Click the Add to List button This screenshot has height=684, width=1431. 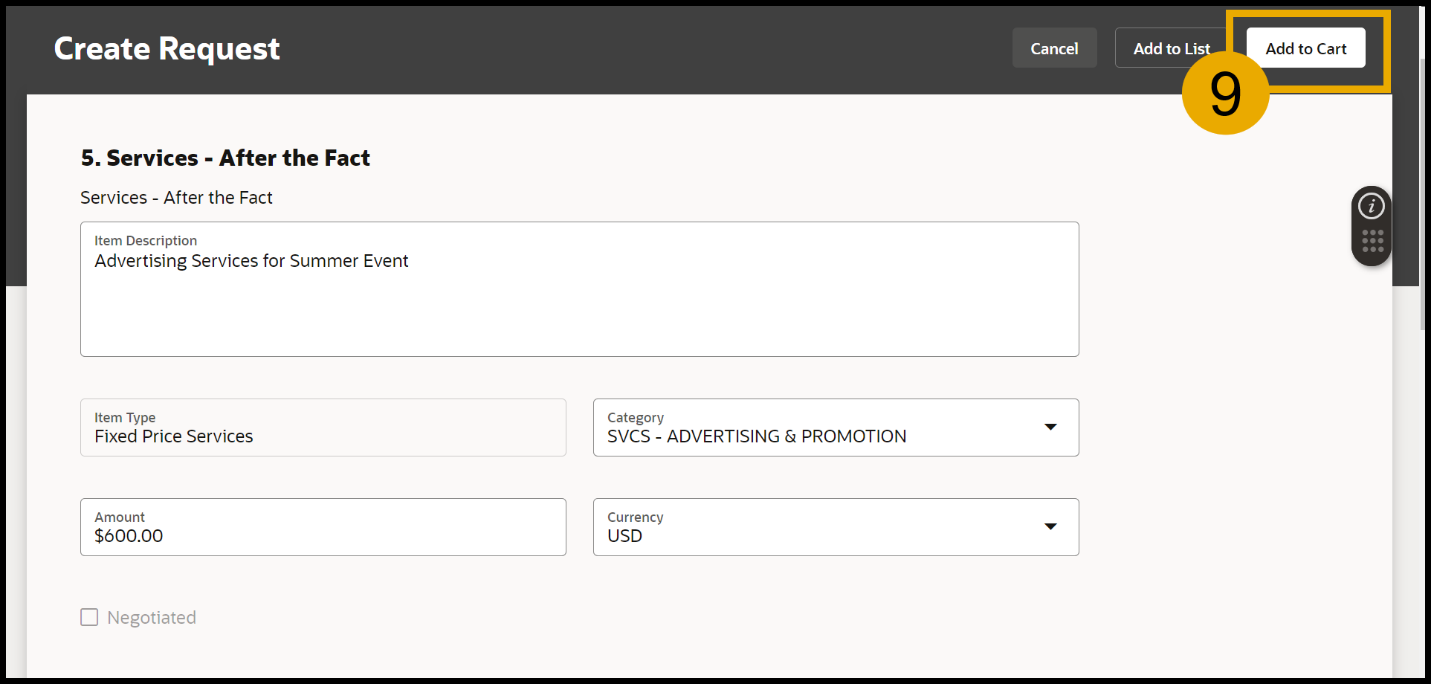(x=1171, y=48)
